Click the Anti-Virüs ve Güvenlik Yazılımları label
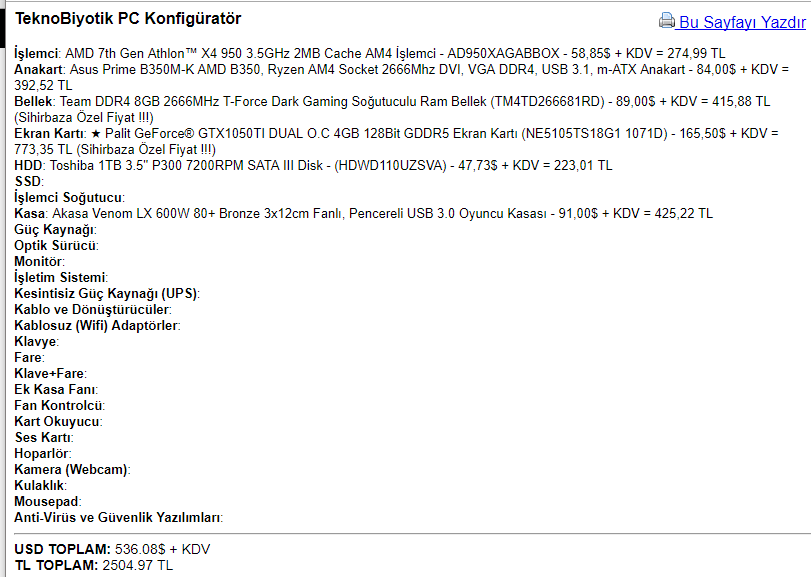Viewport: 811px width, 577px height. coord(118,518)
